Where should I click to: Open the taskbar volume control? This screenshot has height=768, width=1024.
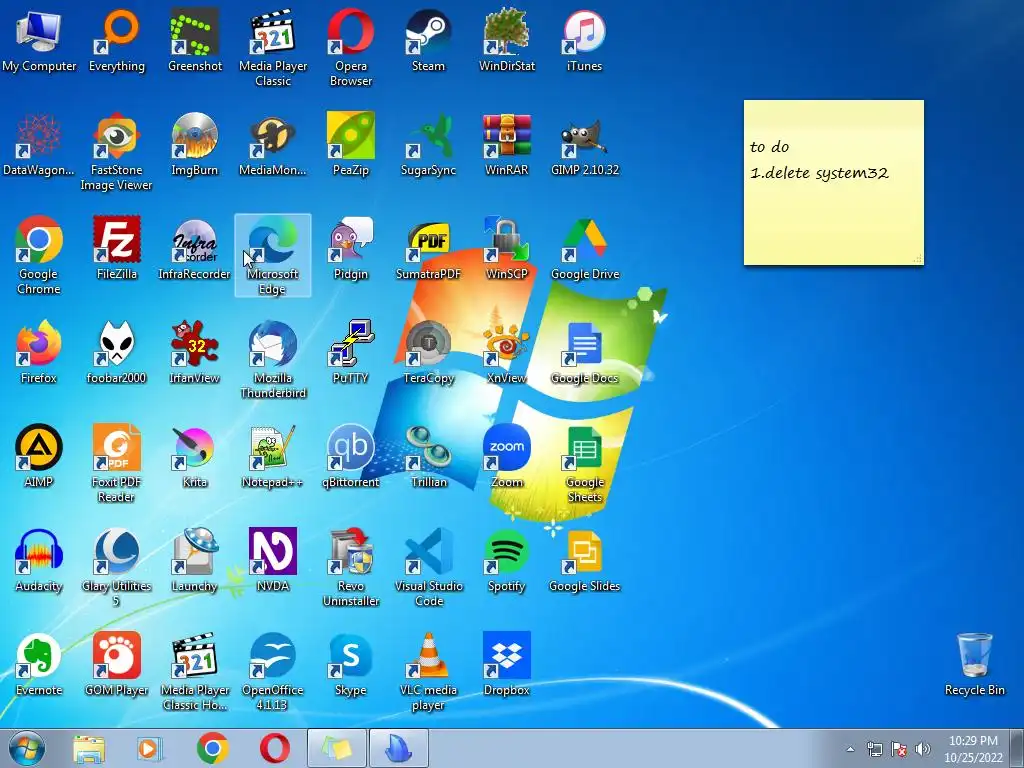922,749
